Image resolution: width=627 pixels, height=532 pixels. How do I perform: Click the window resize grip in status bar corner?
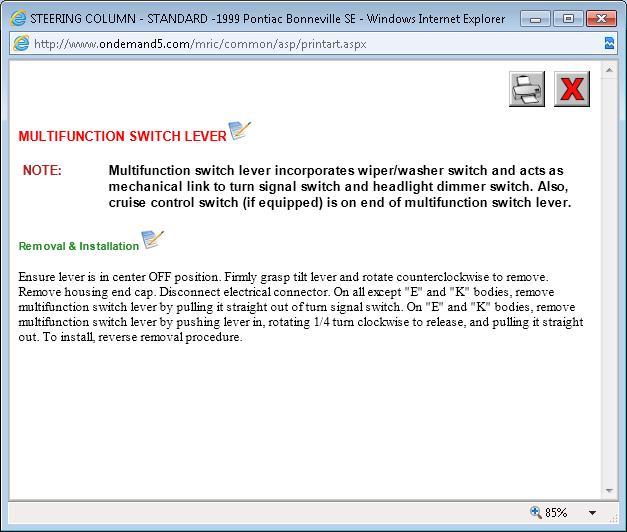coord(613,518)
